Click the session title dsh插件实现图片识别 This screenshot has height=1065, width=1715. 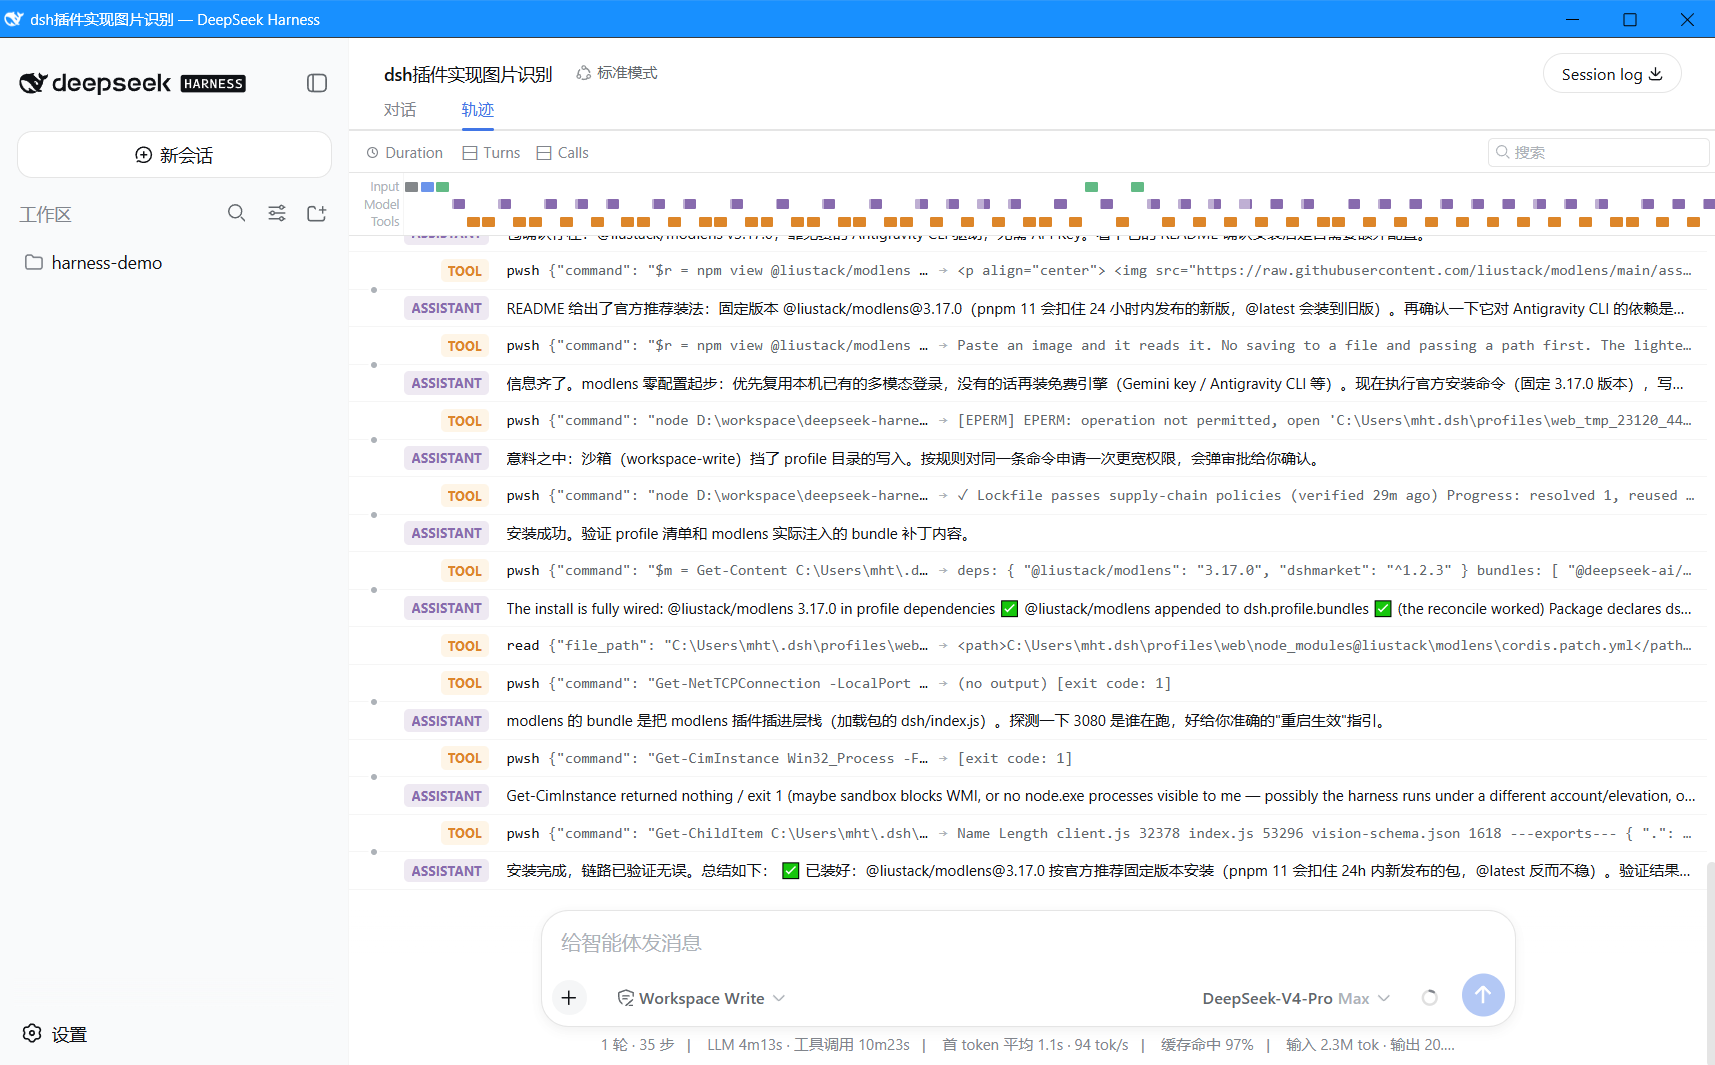[468, 74]
